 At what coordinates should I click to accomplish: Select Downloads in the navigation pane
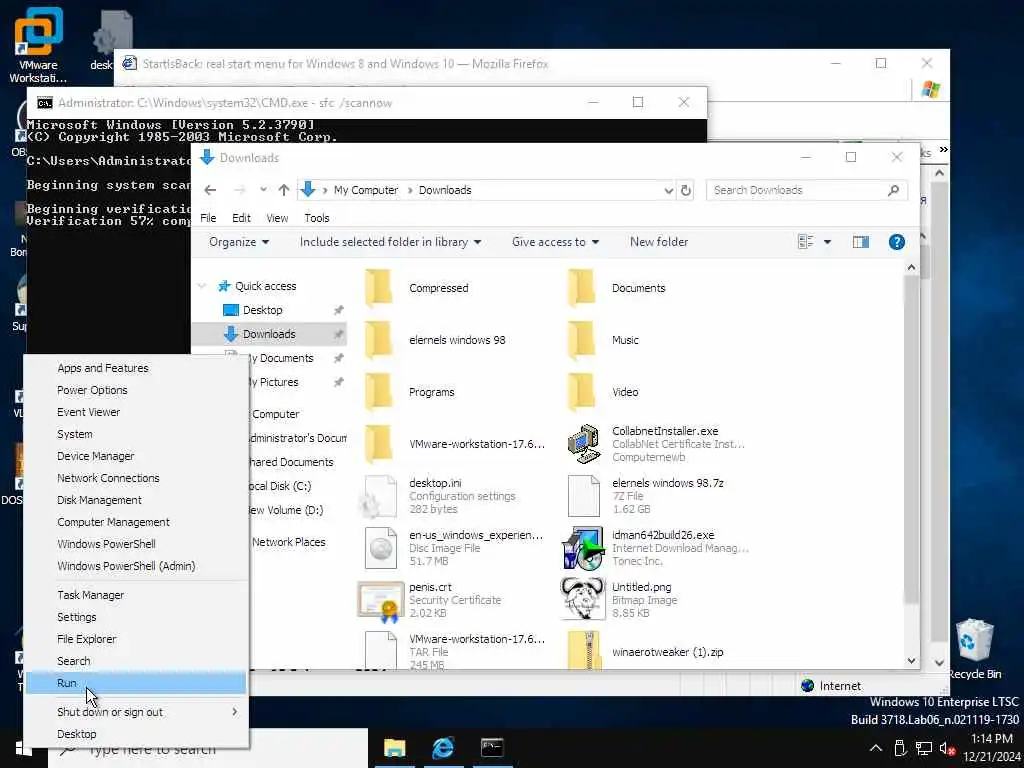tap(269, 334)
